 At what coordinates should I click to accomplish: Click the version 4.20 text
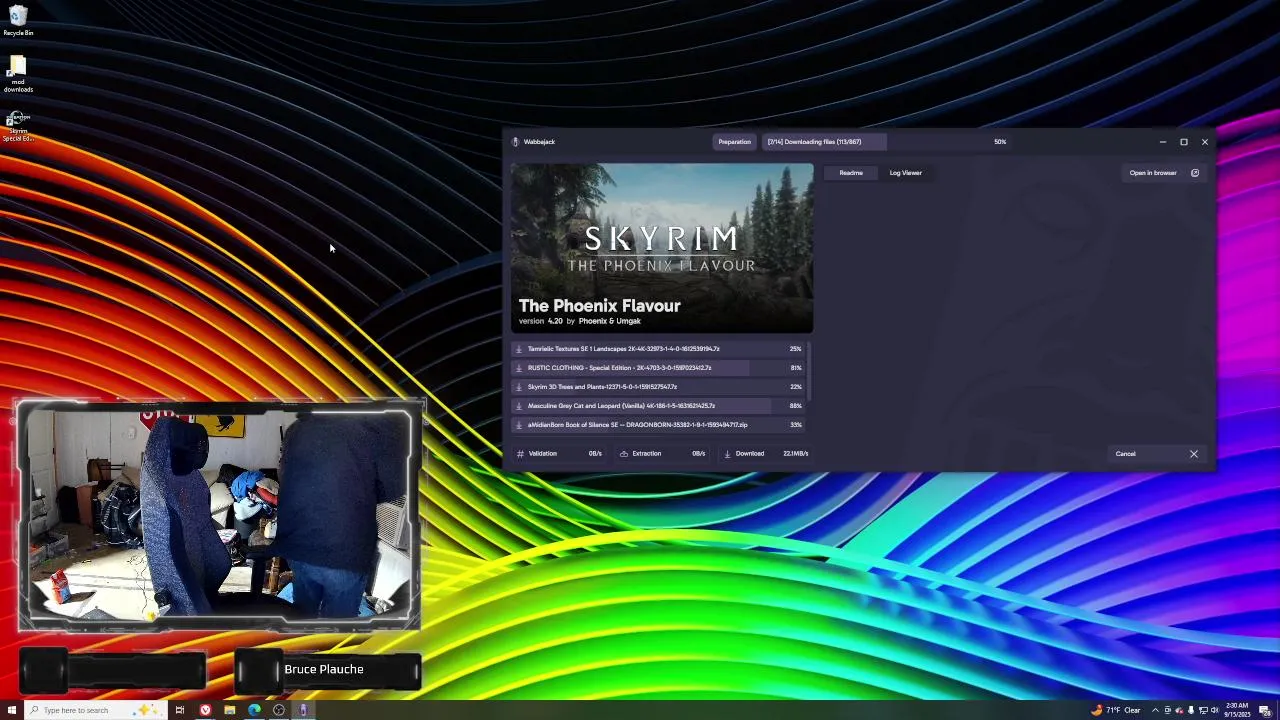[x=541, y=321]
